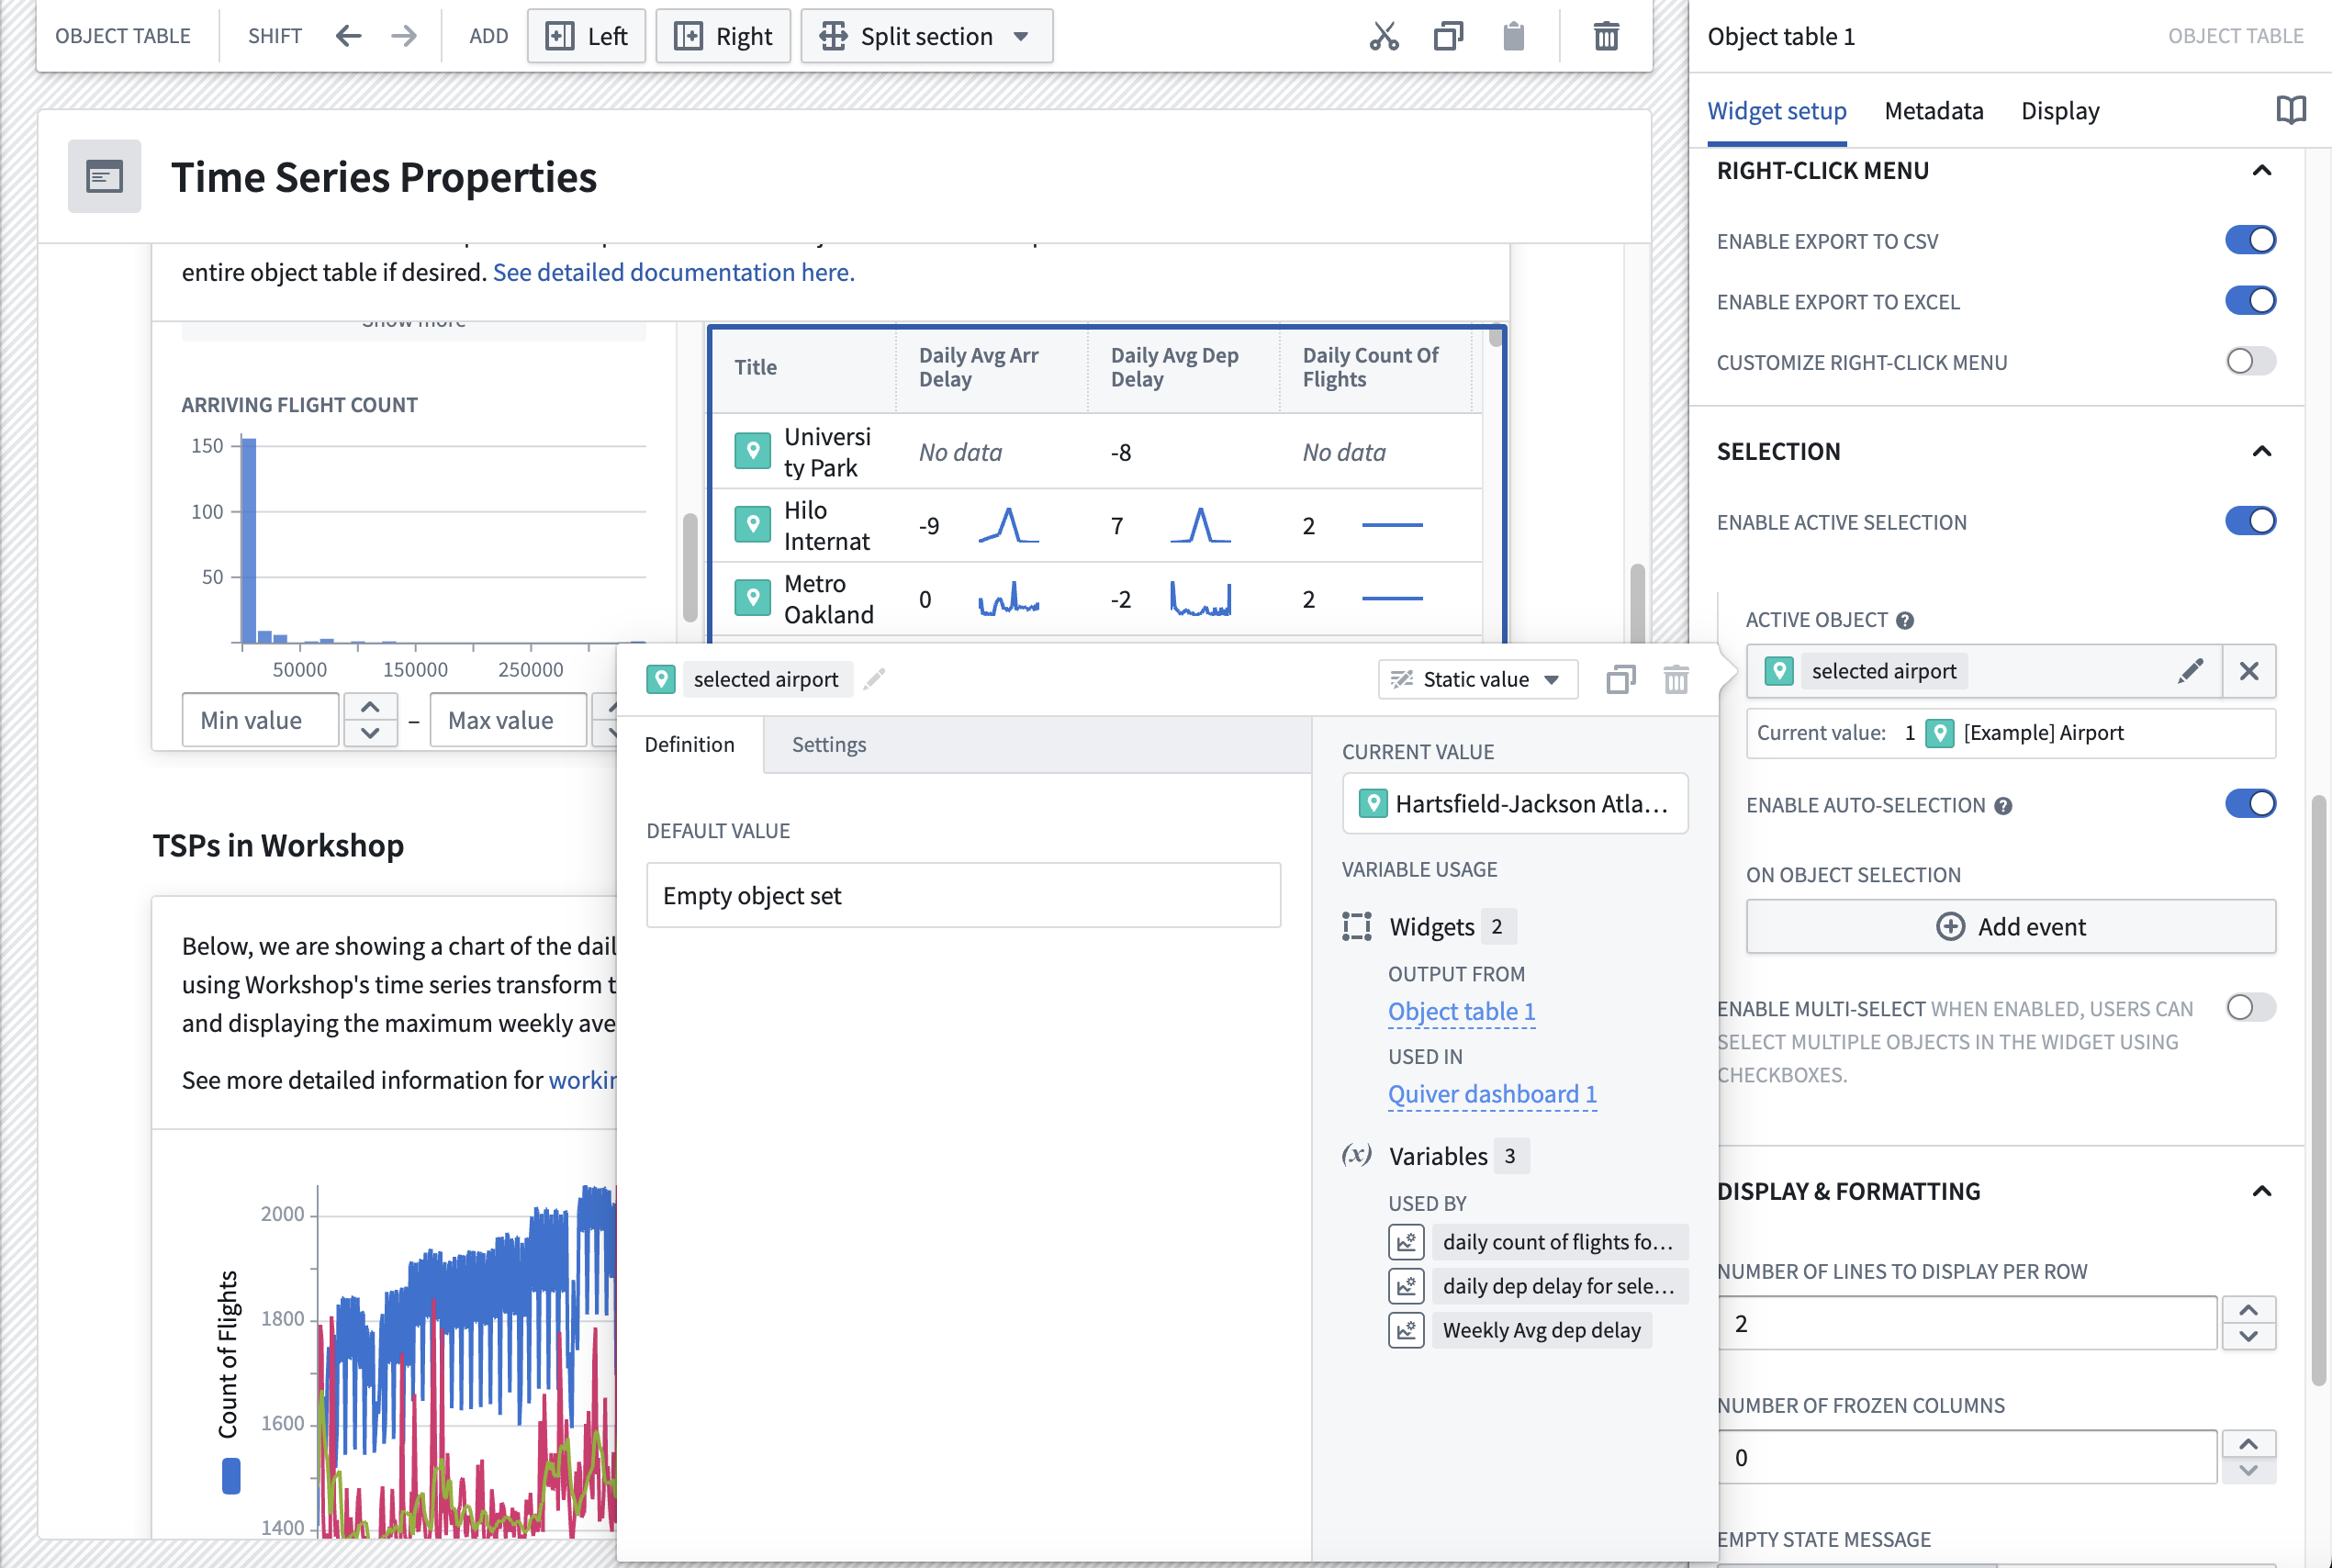2332x1568 pixels.
Task: Shift the object table right with the arrow
Action: tap(404, 36)
